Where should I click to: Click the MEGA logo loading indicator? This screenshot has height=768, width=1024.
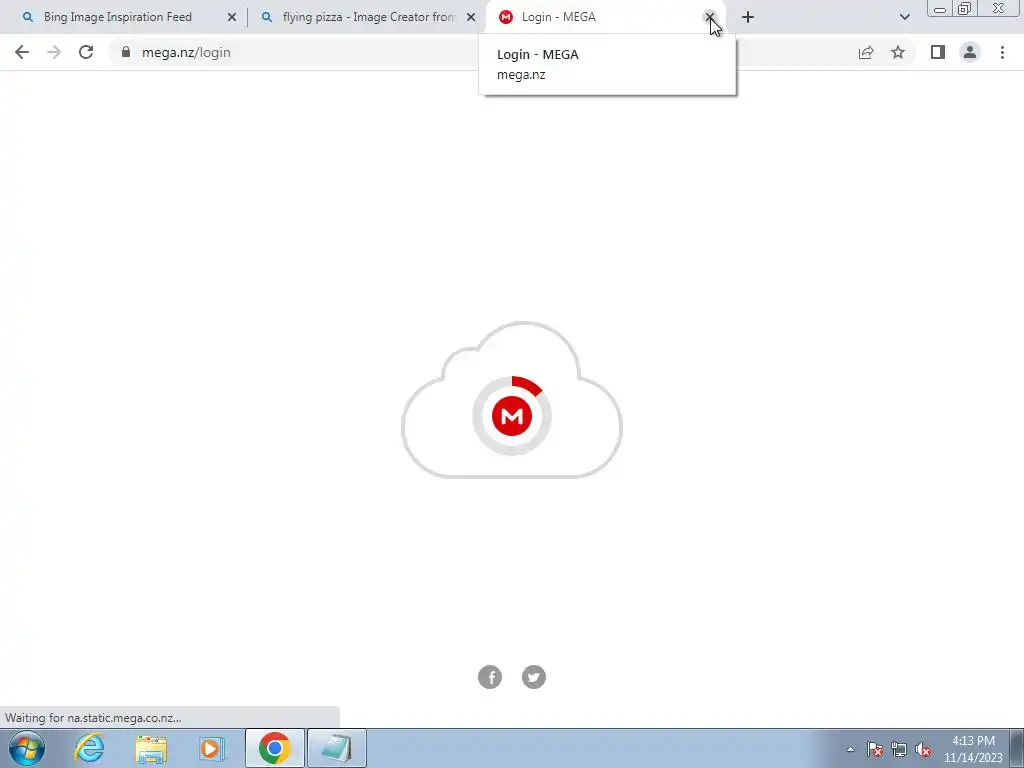click(512, 416)
